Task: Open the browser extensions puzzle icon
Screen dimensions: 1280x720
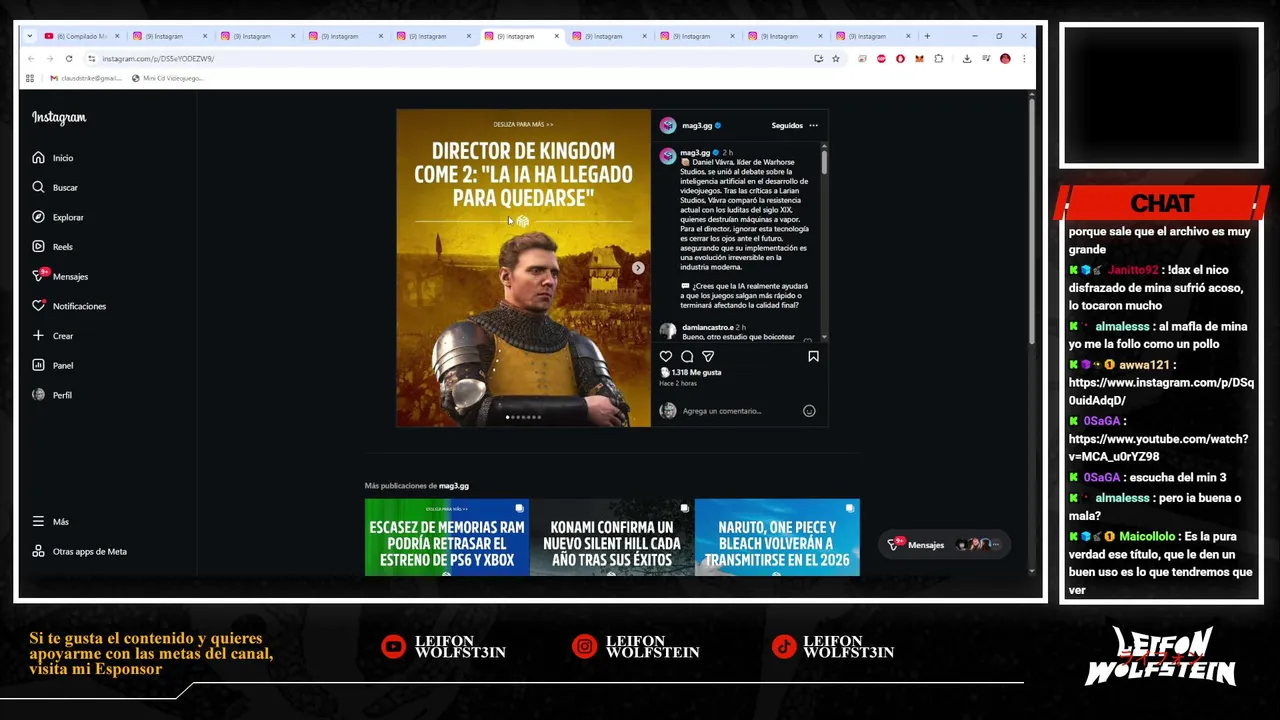Action: coord(938,59)
